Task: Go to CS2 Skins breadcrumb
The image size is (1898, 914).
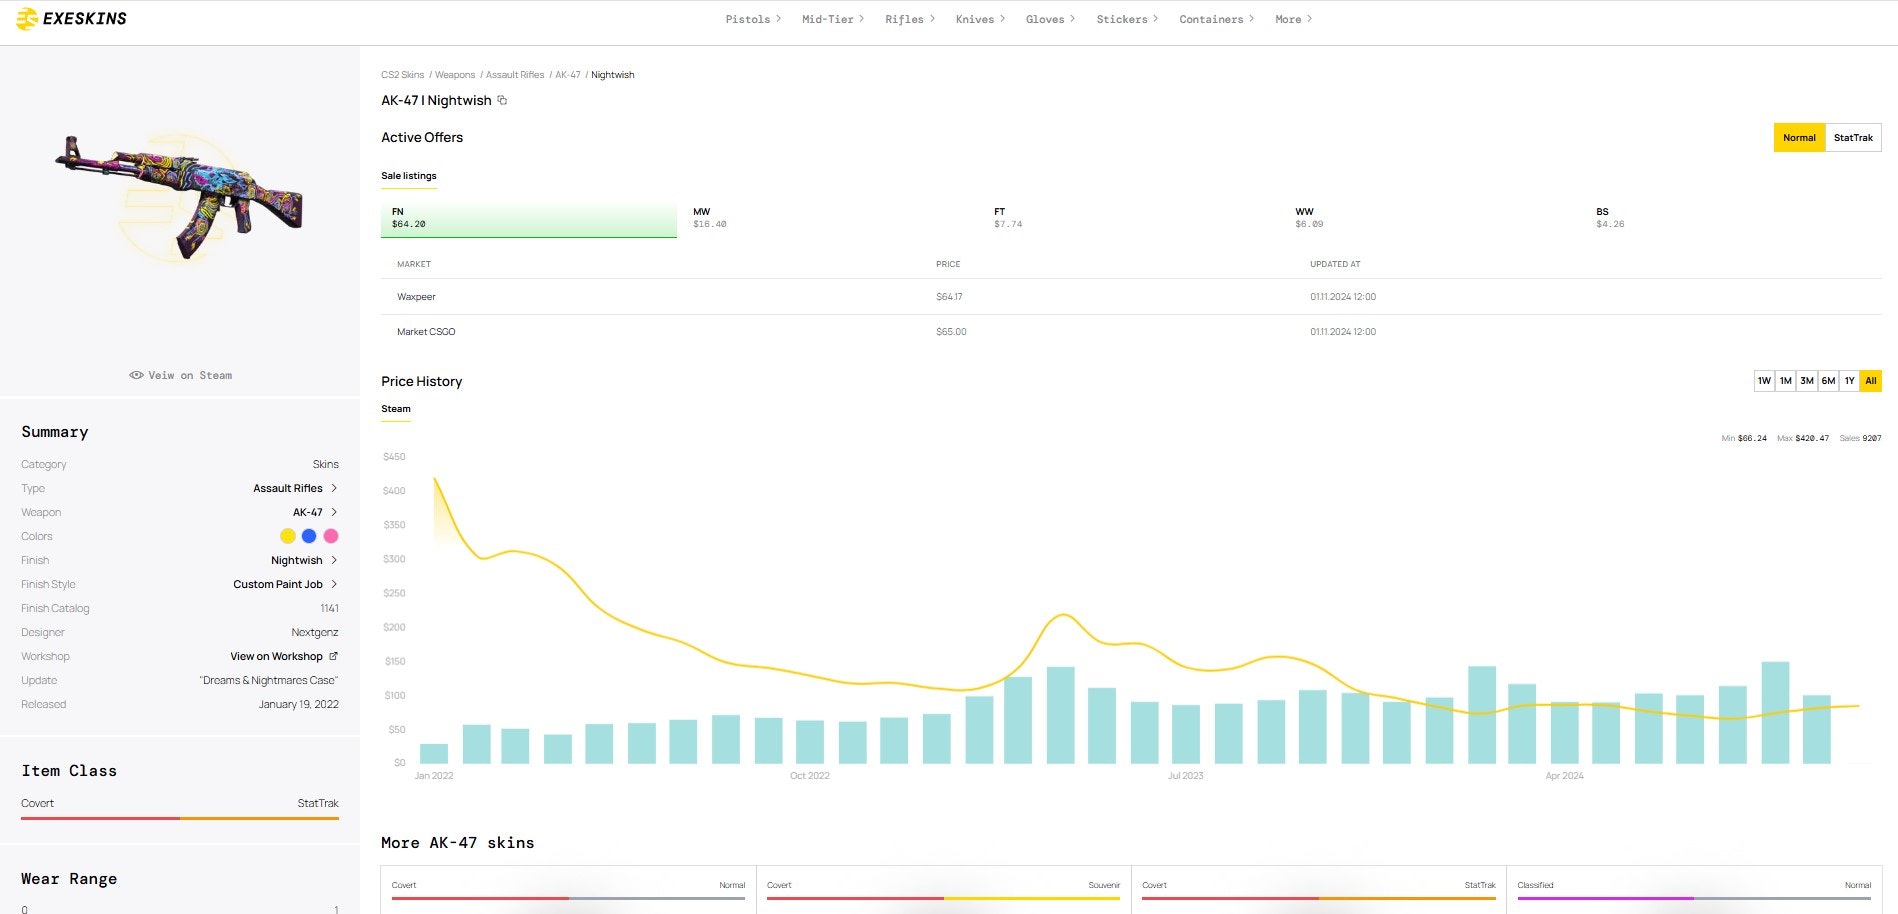Action: 402,75
